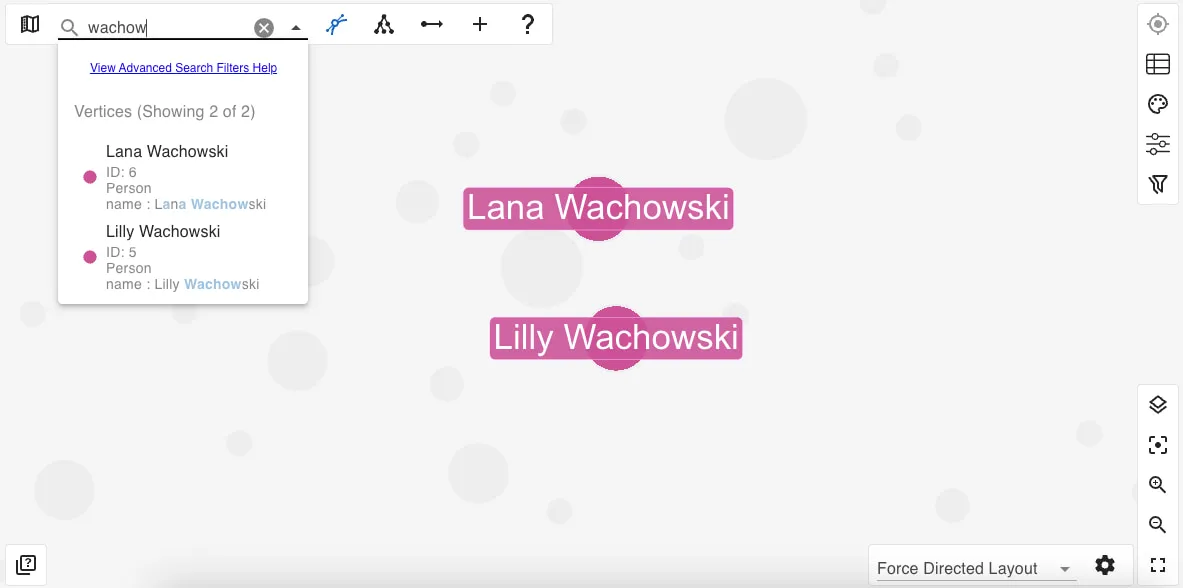Open the color palette styling icon

(1157, 104)
